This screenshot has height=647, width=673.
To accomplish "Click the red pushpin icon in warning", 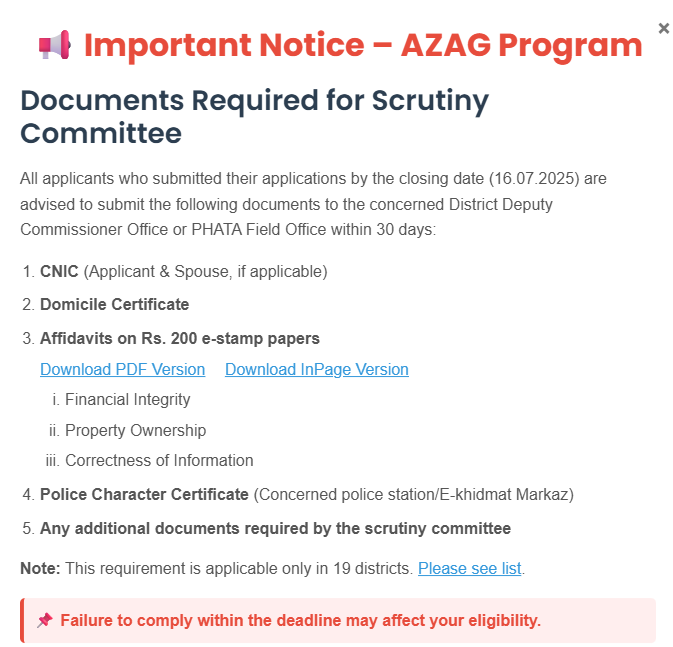I will tap(44, 621).
